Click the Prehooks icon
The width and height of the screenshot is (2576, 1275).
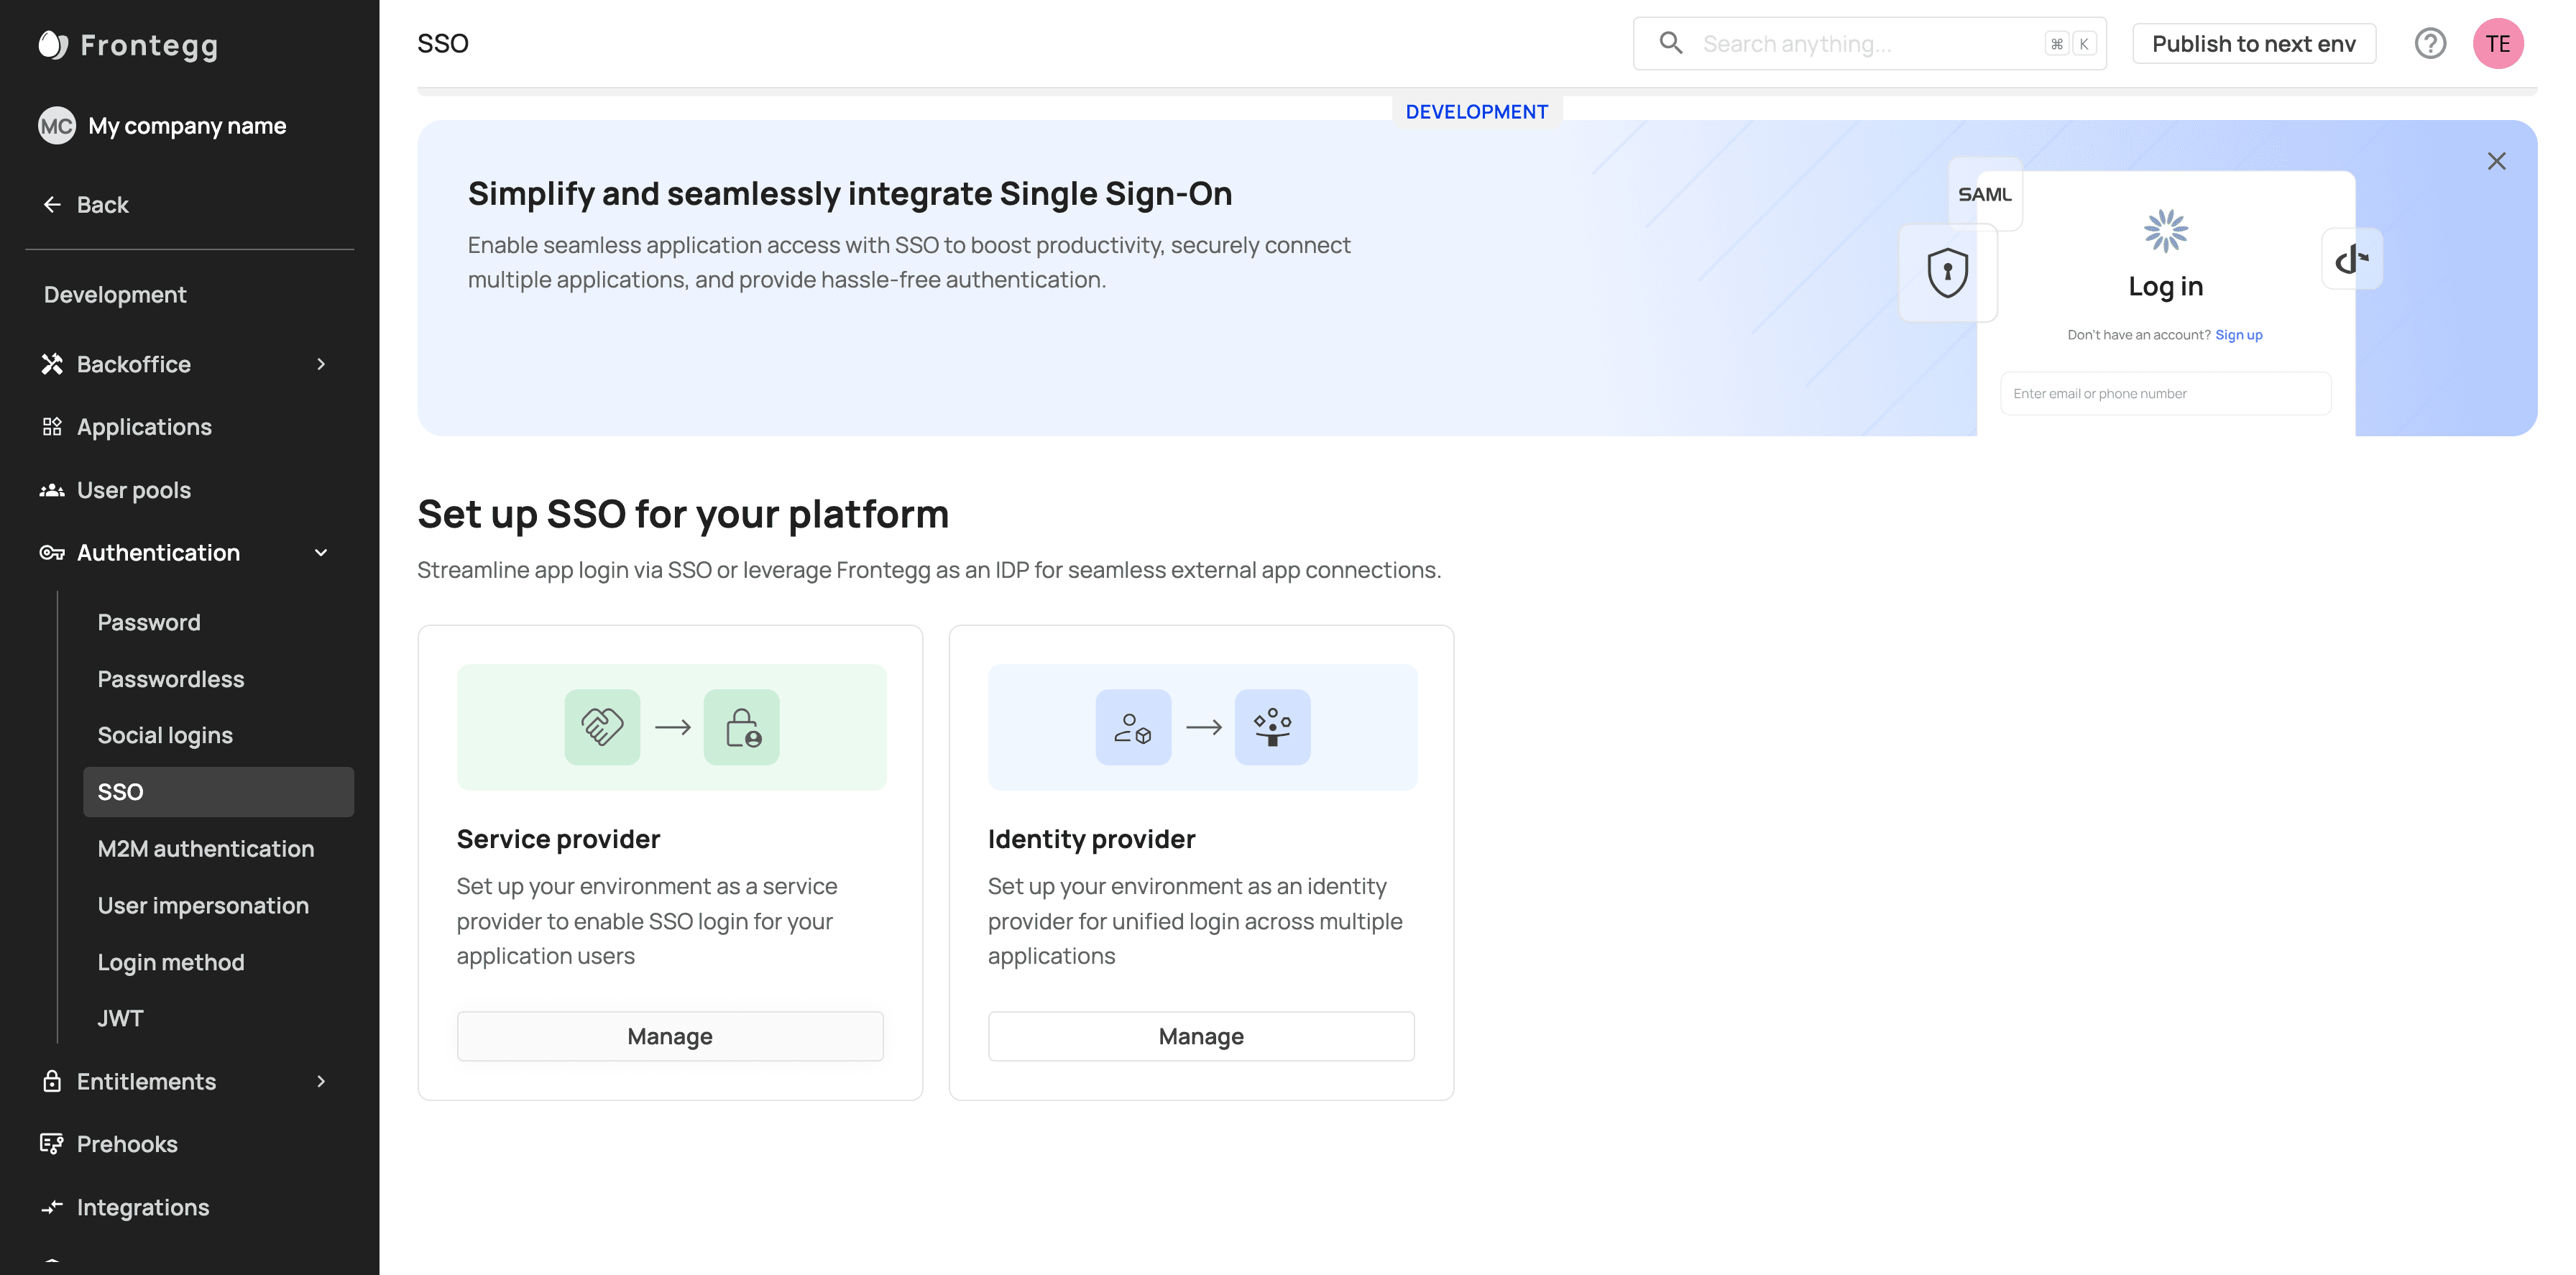coord(52,1144)
